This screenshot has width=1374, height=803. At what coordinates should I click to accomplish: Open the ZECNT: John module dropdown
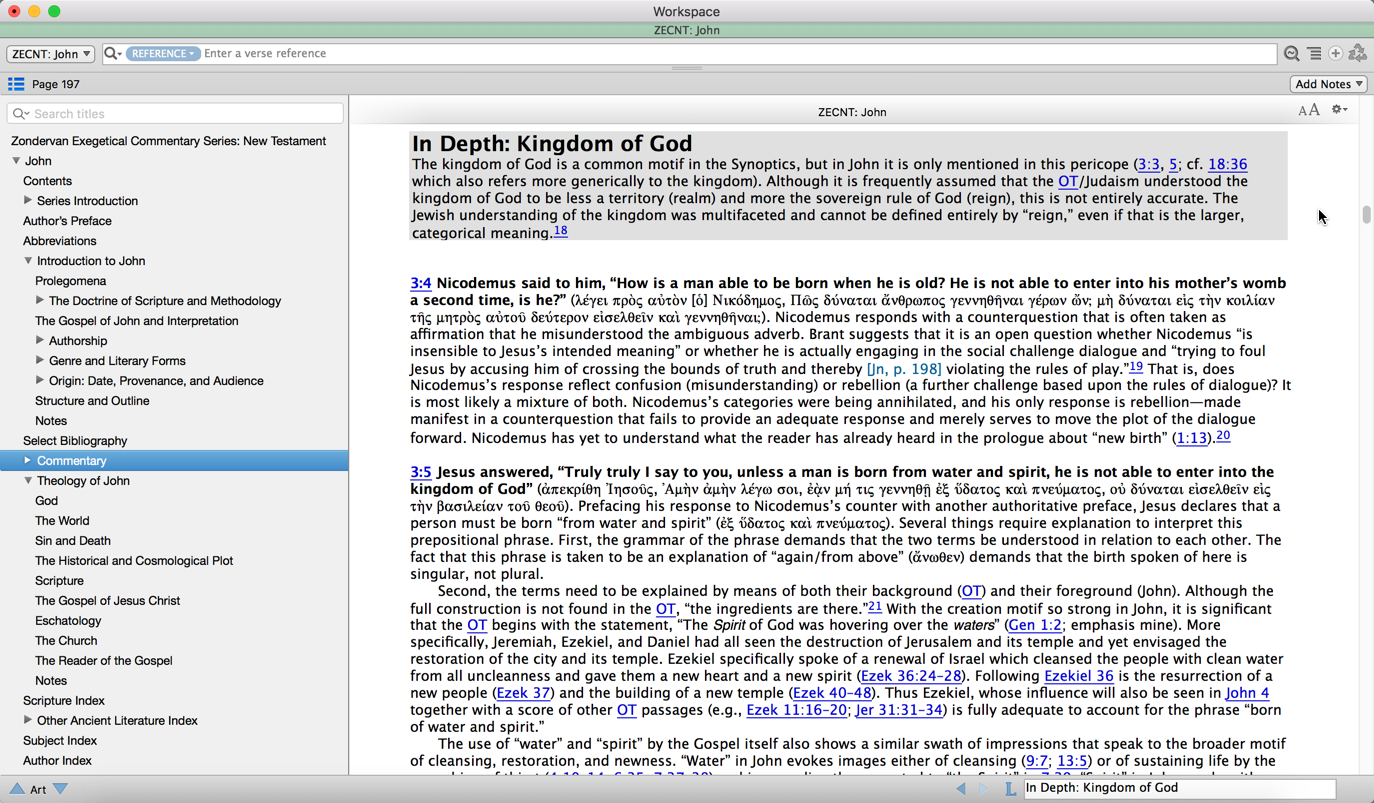click(x=51, y=54)
